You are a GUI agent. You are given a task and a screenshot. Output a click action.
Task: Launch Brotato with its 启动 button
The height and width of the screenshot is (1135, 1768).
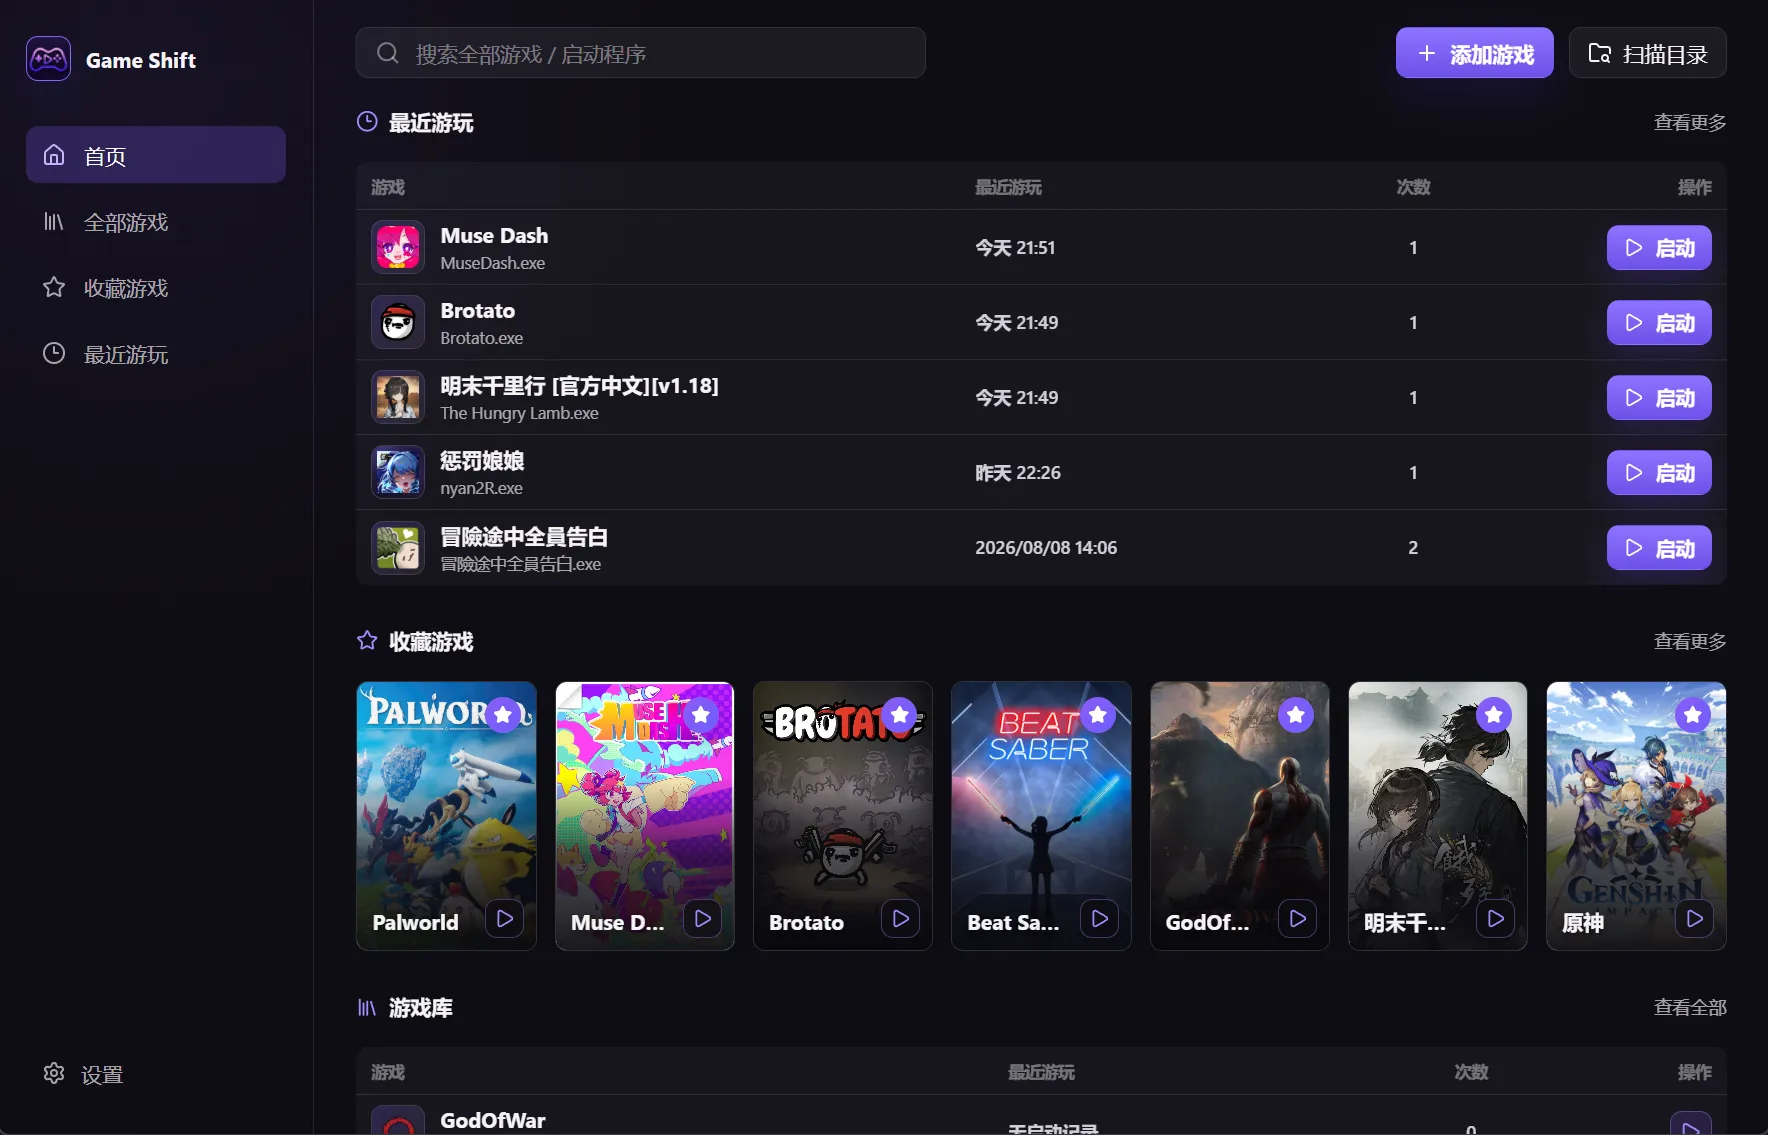[1659, 323]
